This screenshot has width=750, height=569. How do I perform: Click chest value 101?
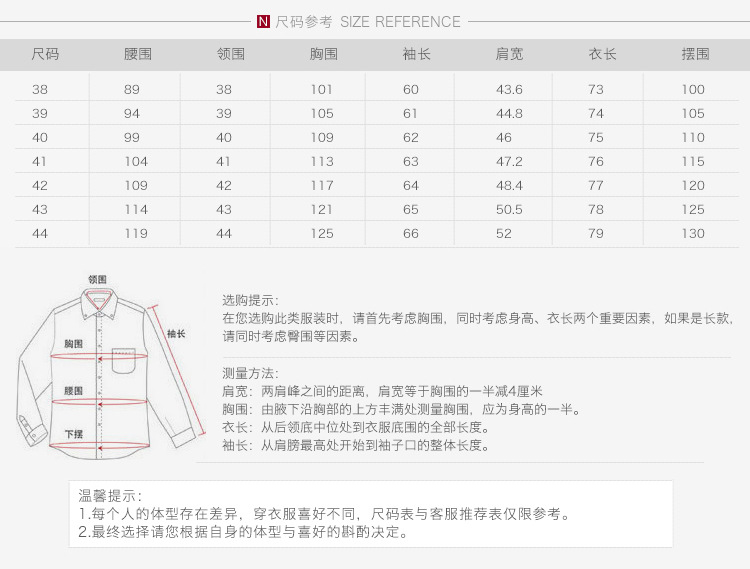[x=321, y=89]
